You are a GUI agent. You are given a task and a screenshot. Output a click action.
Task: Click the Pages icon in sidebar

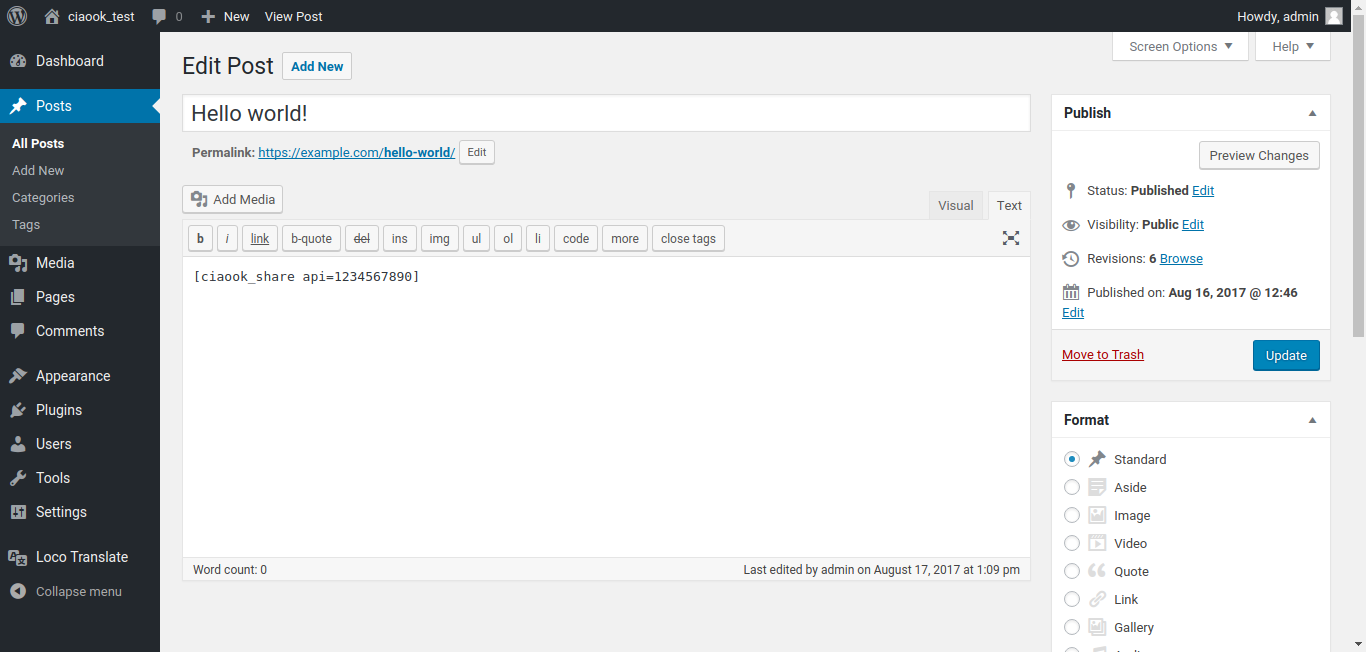pos(18,297)
